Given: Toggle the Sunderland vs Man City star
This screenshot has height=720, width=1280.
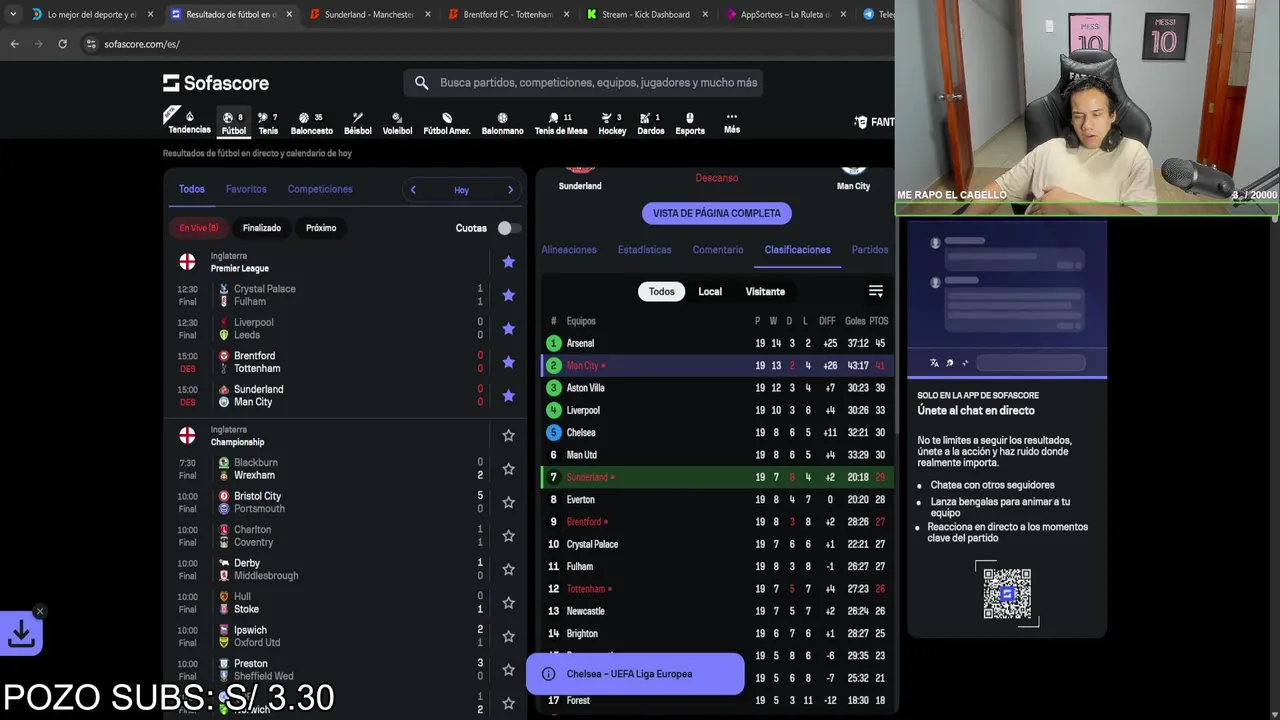Looking at the screenshot, I should coord(508,396).
